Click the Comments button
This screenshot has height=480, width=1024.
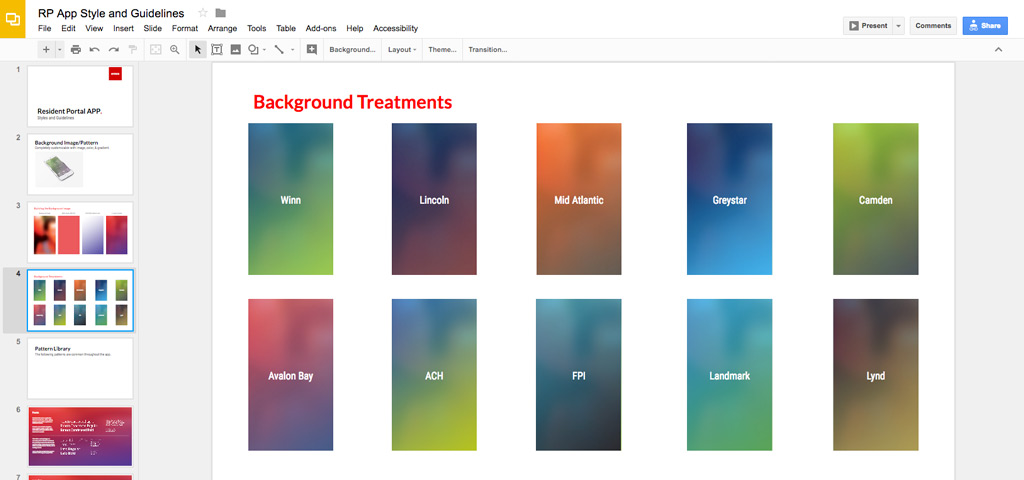[x=933, y=26]
